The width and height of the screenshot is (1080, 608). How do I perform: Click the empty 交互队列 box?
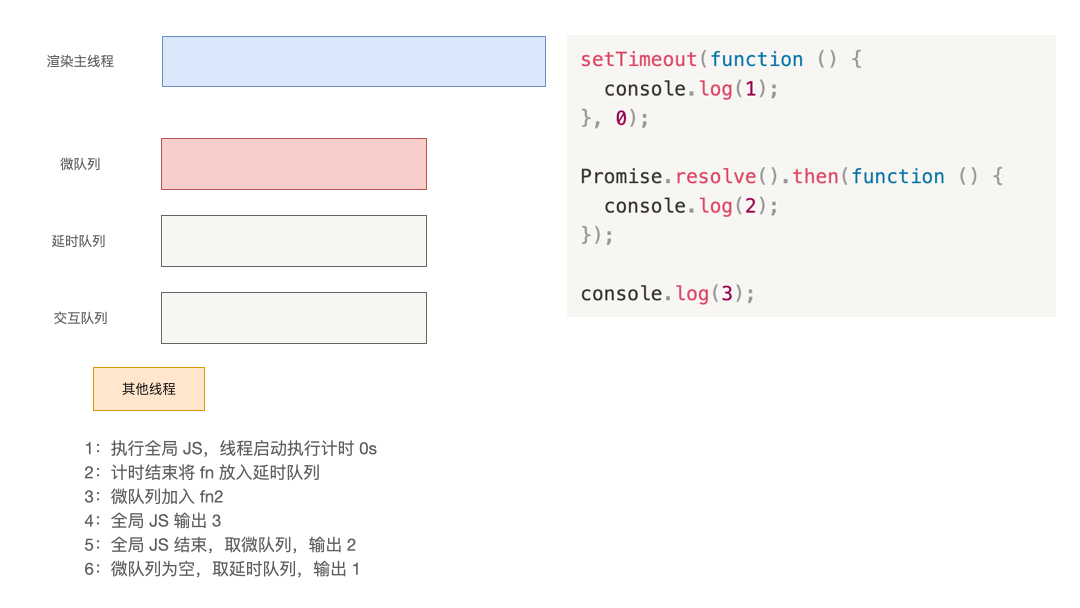click(x=294, y=318)
